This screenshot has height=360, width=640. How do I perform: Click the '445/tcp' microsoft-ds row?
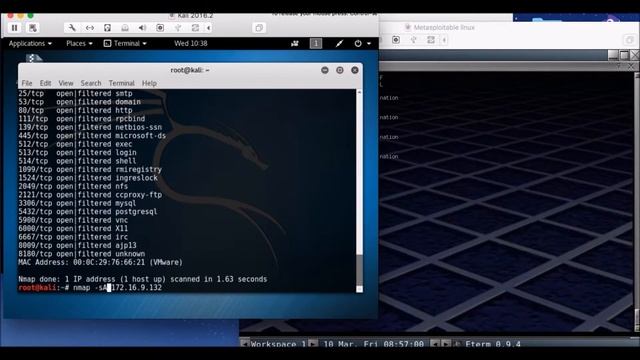[x=92, y=136]
